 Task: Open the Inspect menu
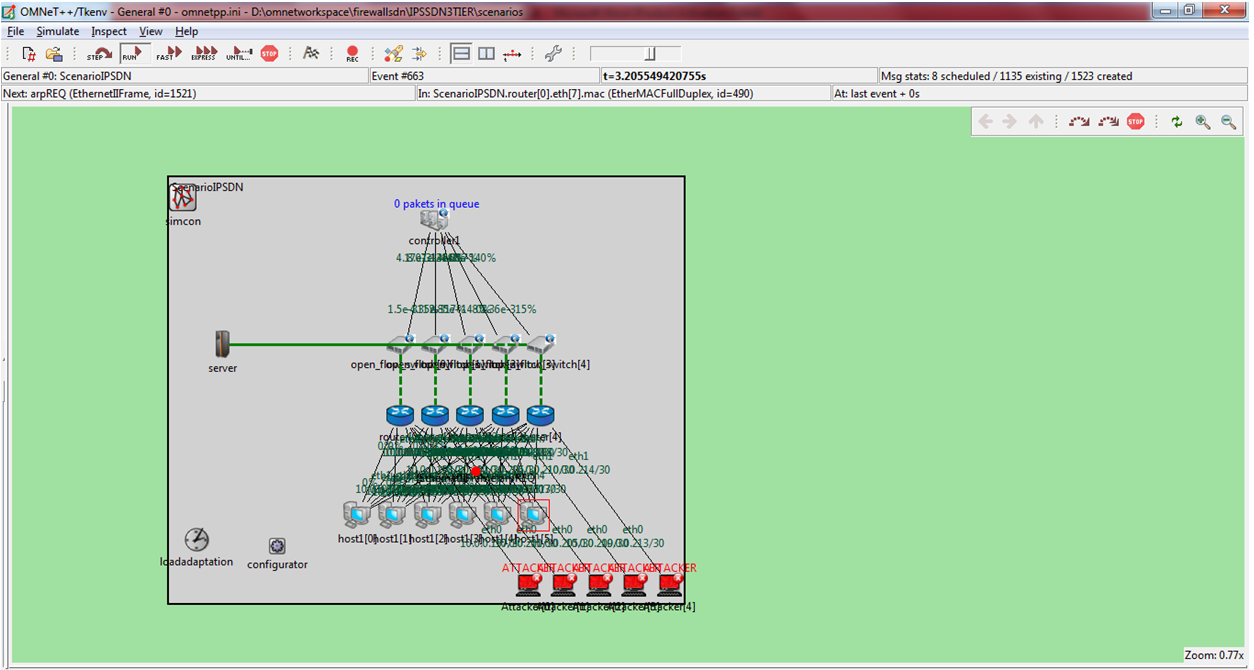[x=109, y=32]
